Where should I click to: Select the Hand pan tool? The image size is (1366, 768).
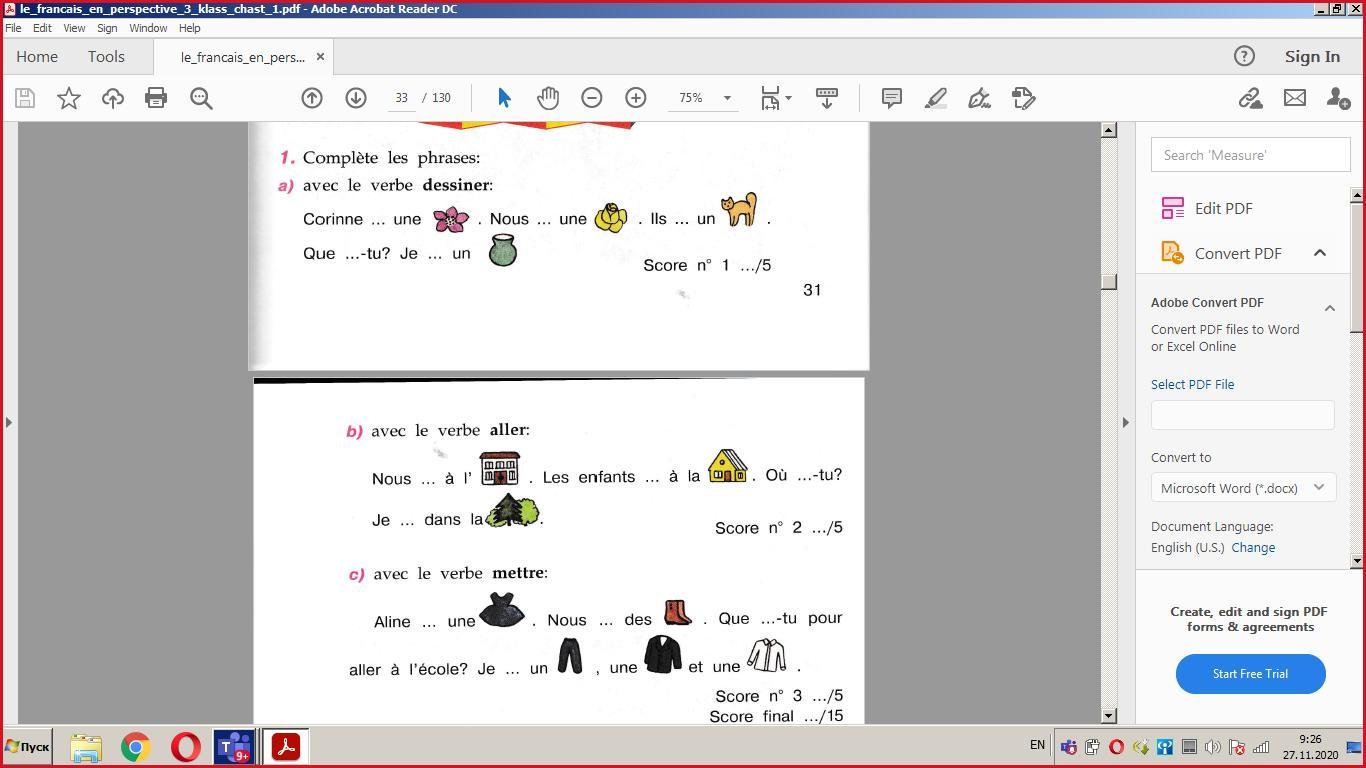(548, 98)
